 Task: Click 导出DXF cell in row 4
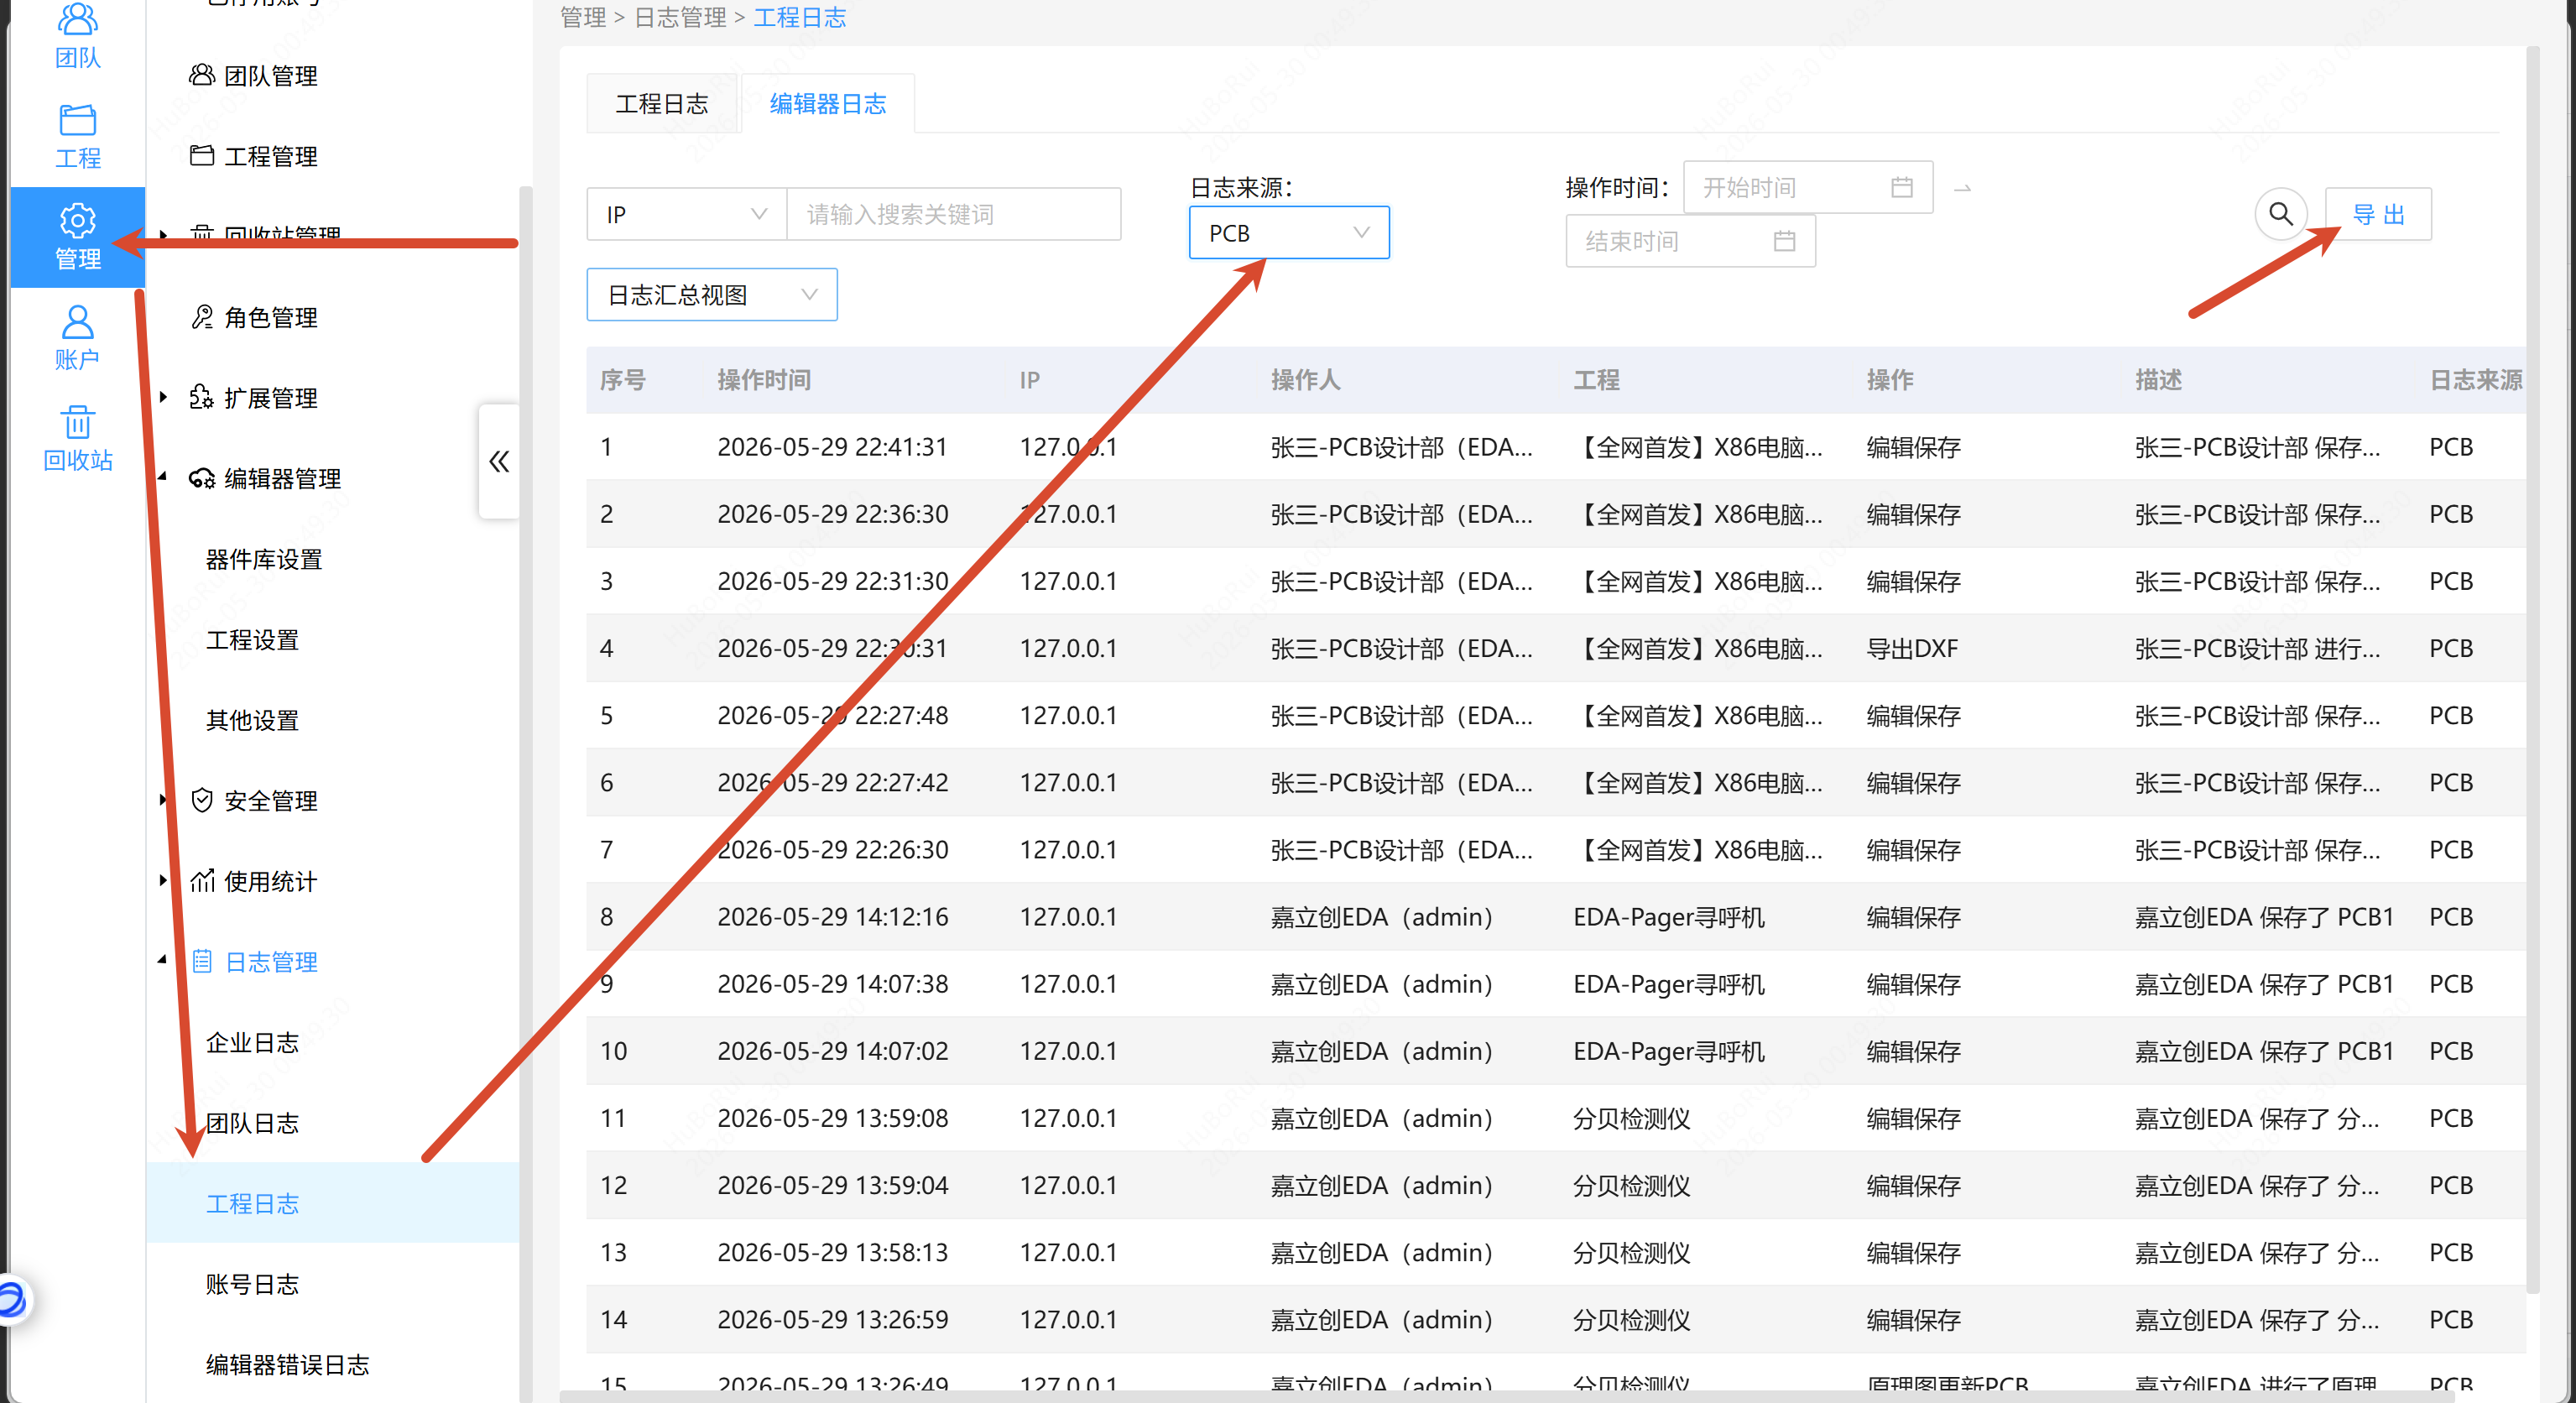[x=1912, y=649]
